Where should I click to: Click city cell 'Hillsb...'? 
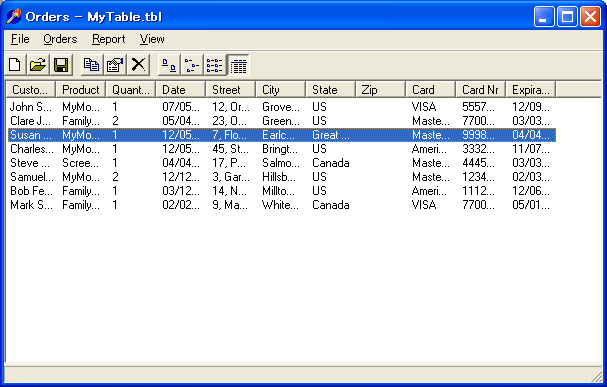[279, 177]
